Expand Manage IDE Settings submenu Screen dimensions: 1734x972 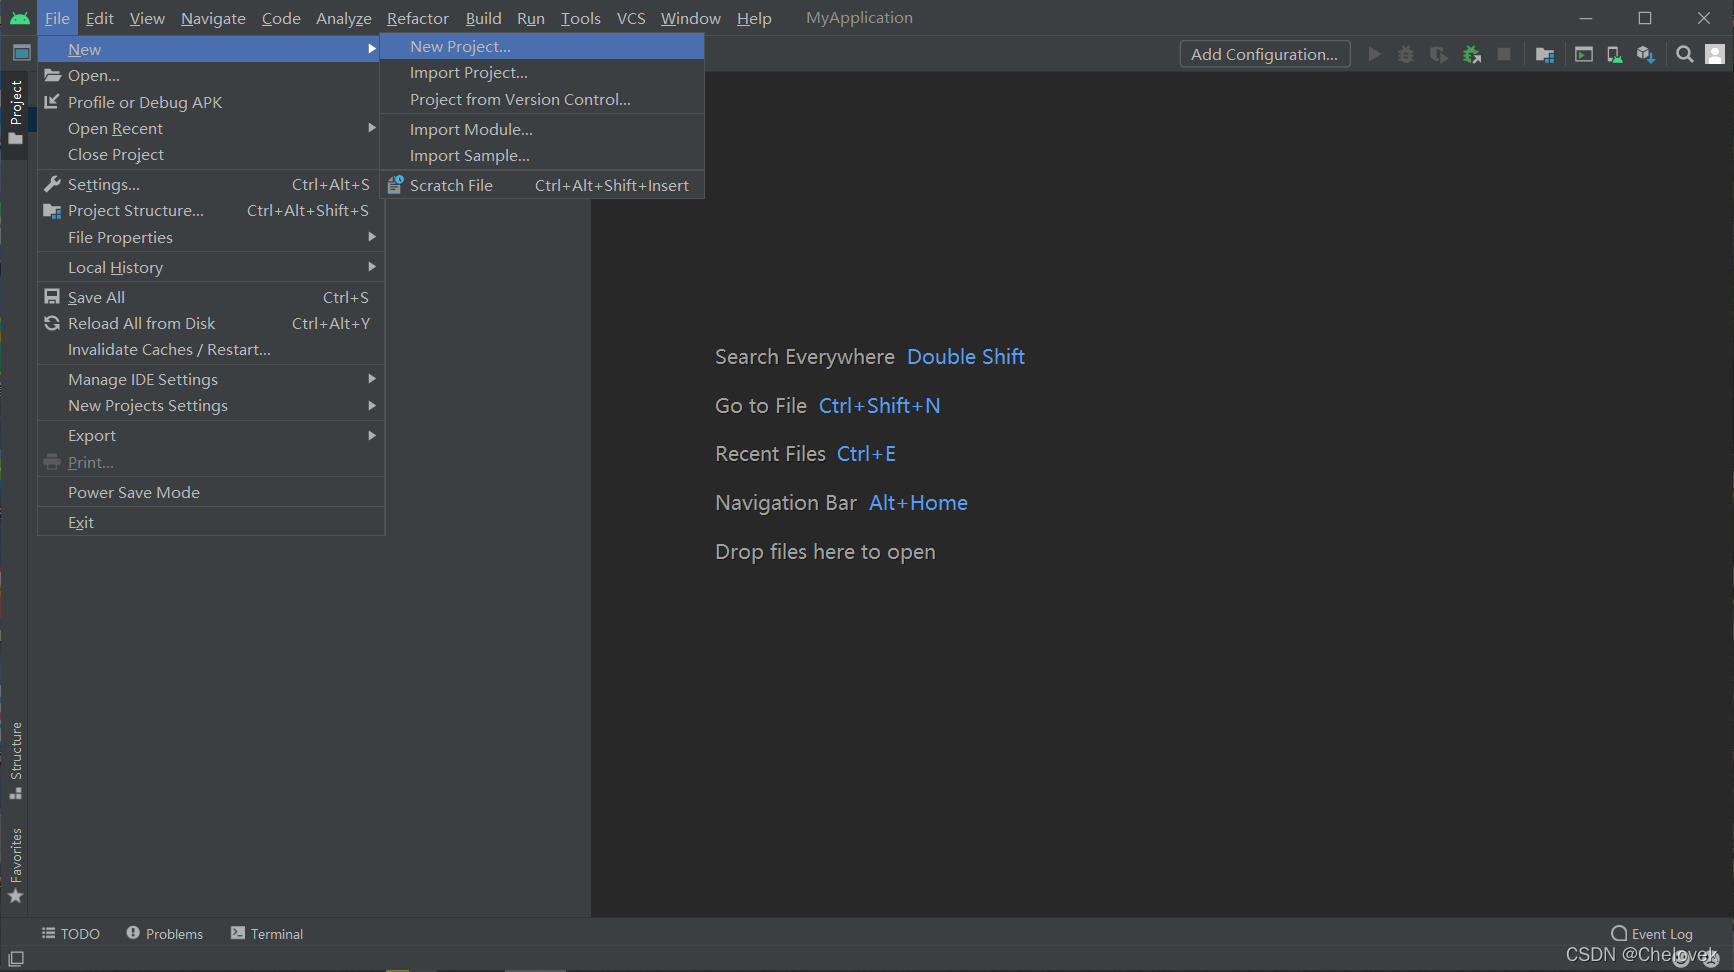pyautogui.click(x=210, y=379)
